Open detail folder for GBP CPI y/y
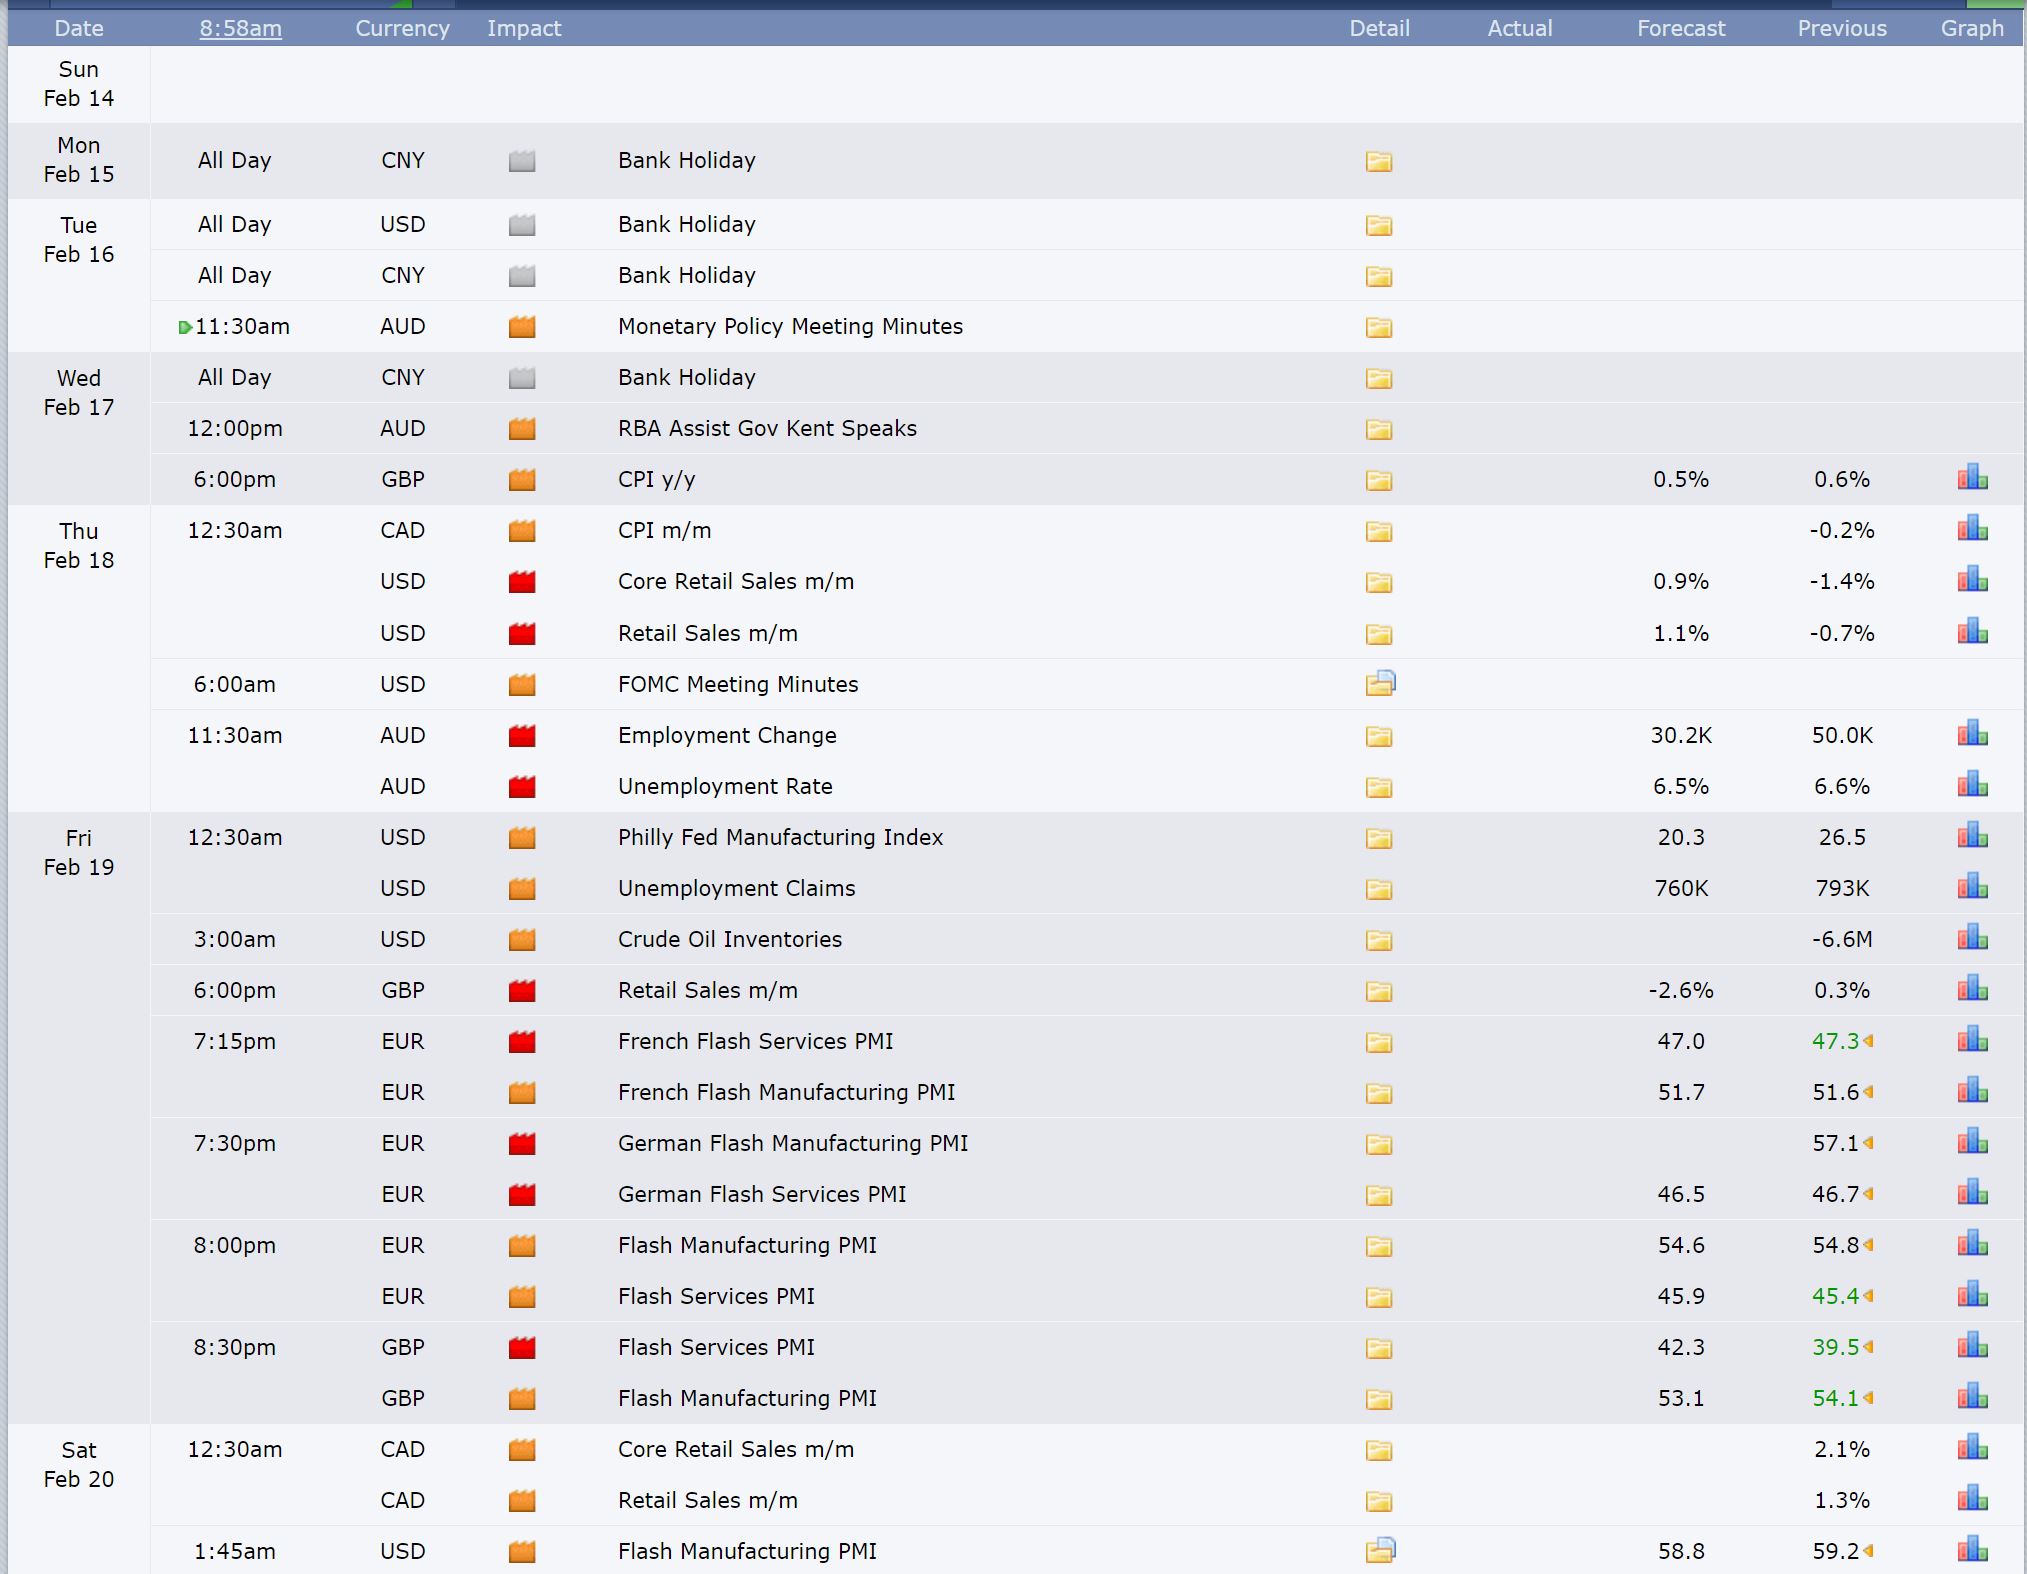2027x1574 pixels. pos(1379,480)
